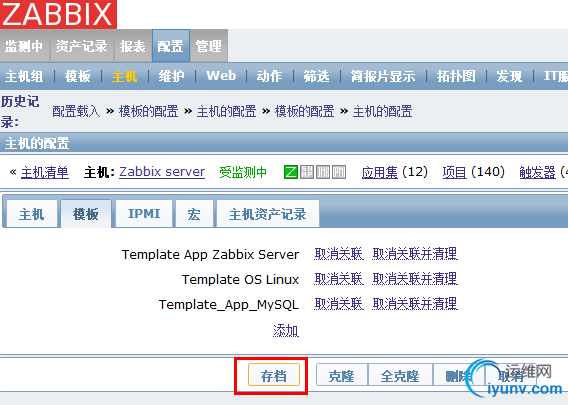This screenshot has height=405, width=568.
Task: Select the 拓扑图 submenu item
Action: click(456, 76)
